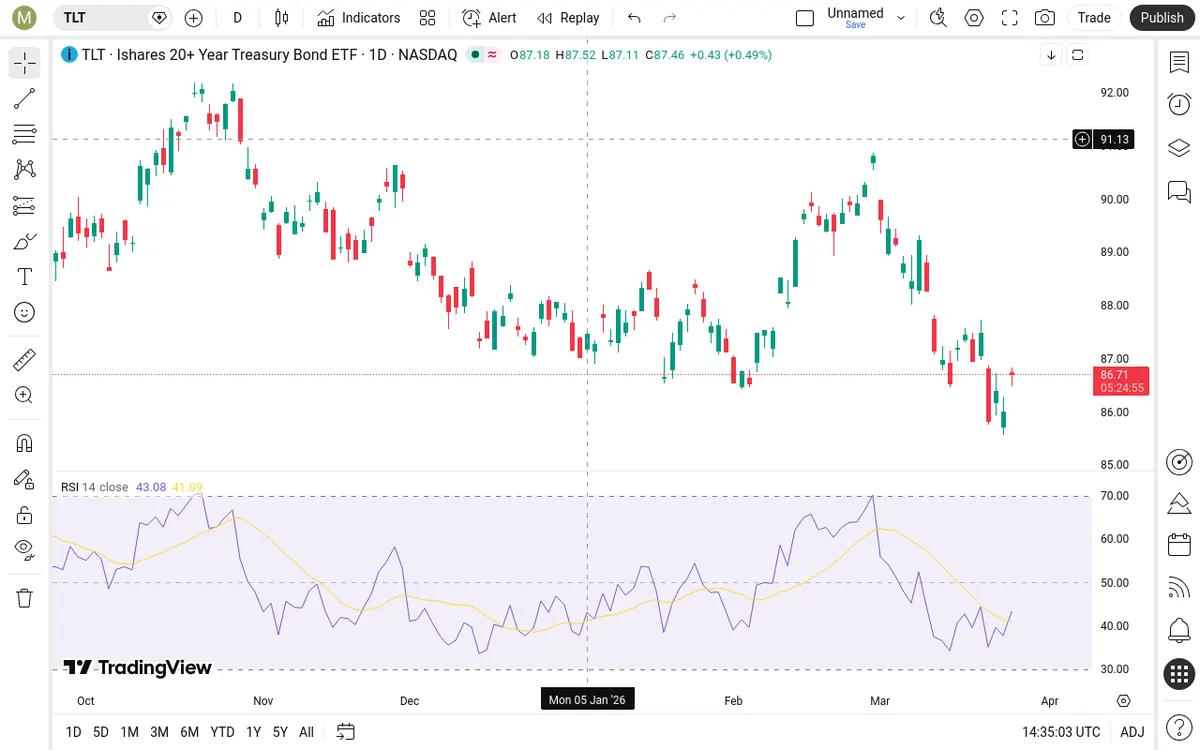The image size is (1200, 750).
Task: Select the forecasting and measurement tools
Action: click(x=25, y=206)
